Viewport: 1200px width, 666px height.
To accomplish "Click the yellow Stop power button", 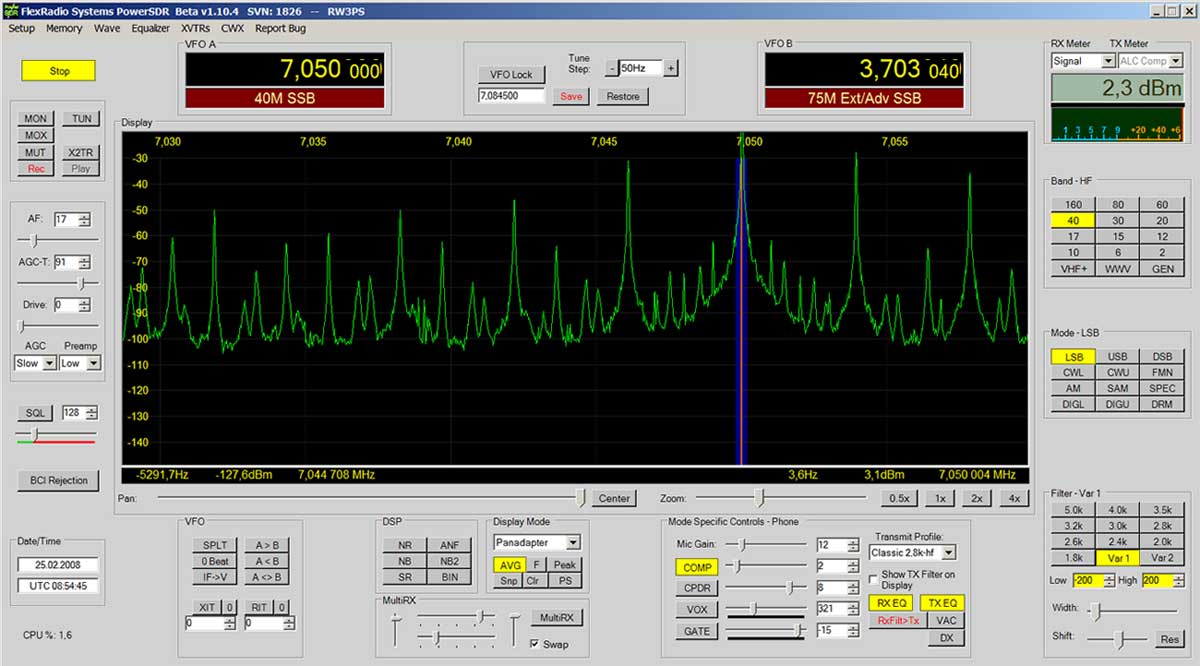I will pyautogui.click(x=59, y=71).
